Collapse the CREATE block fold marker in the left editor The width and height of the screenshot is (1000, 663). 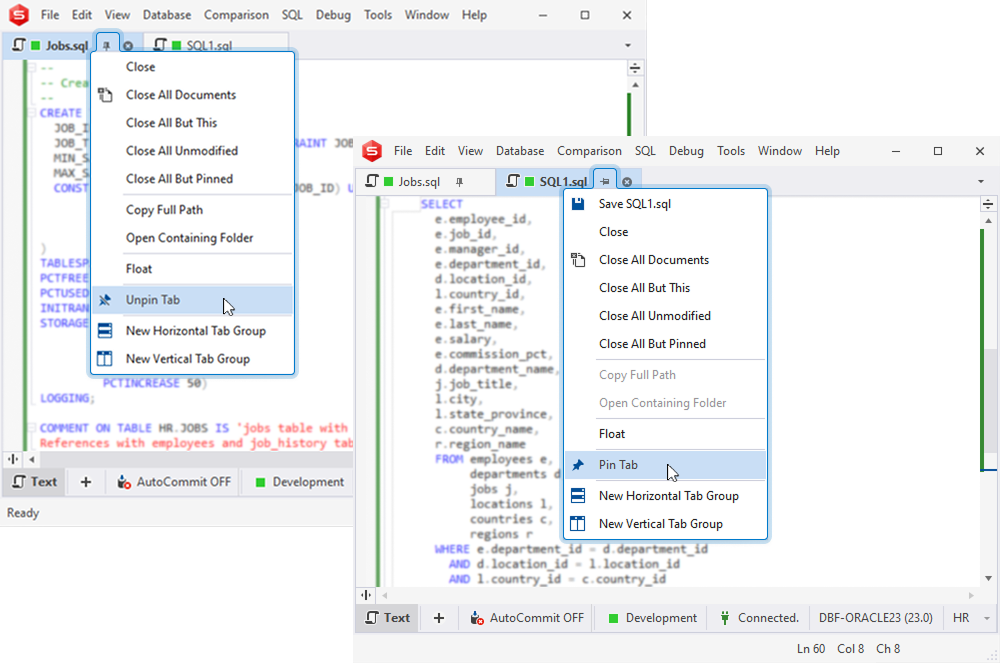click(x=31, y=113)
